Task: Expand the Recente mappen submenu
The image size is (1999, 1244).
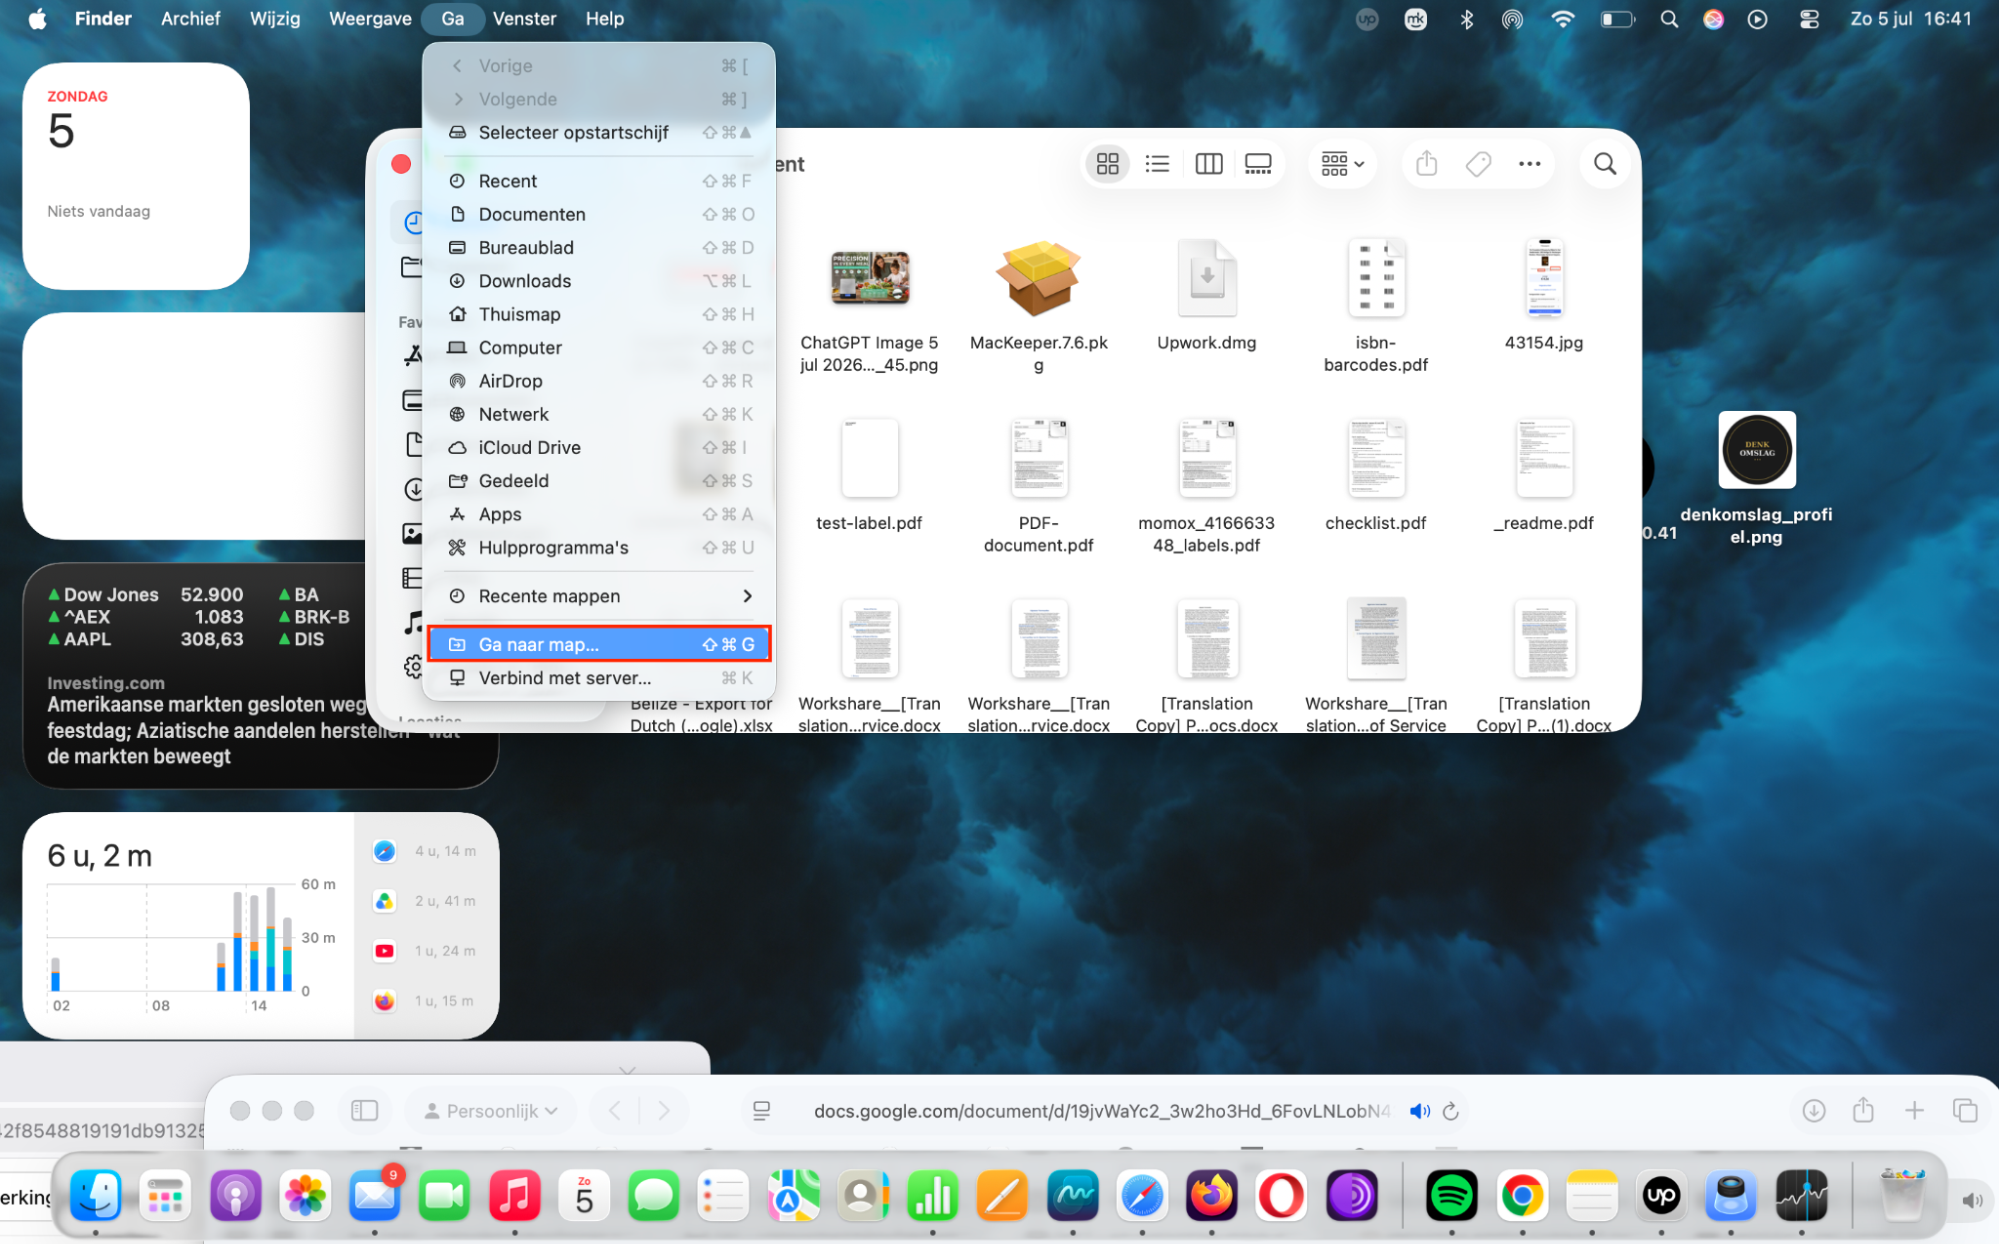Action: pos(600,596)
